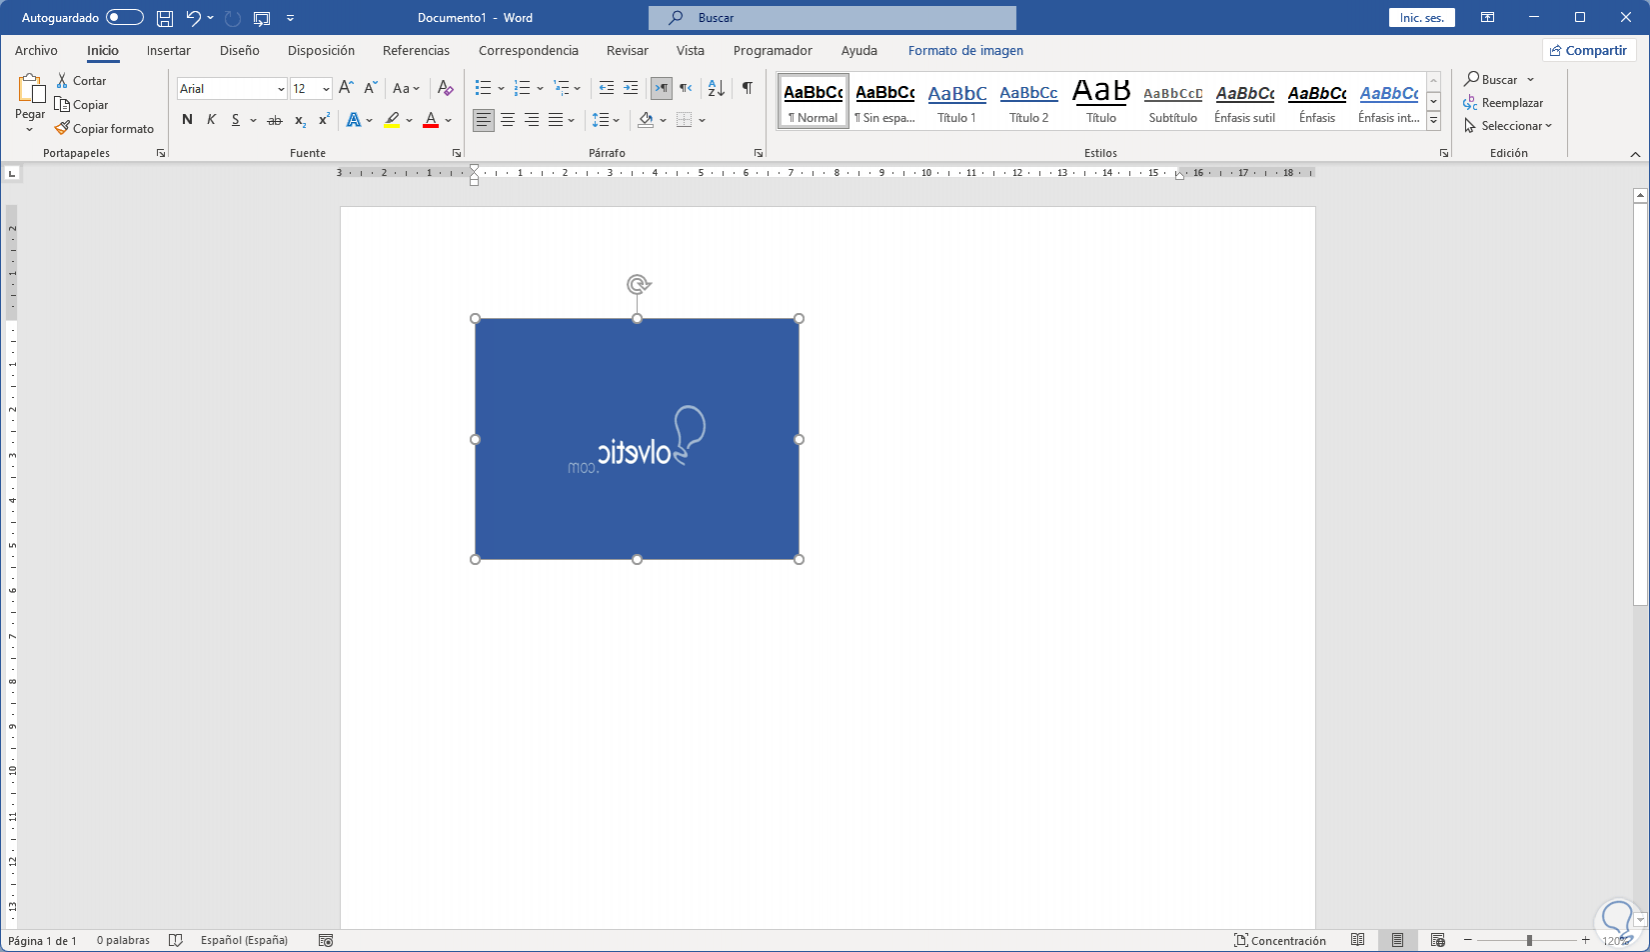Image resolution: width=1650 pixels, height=952 pixels.
Task: Click Cortar scissors icon
Action: pos(62,81)
